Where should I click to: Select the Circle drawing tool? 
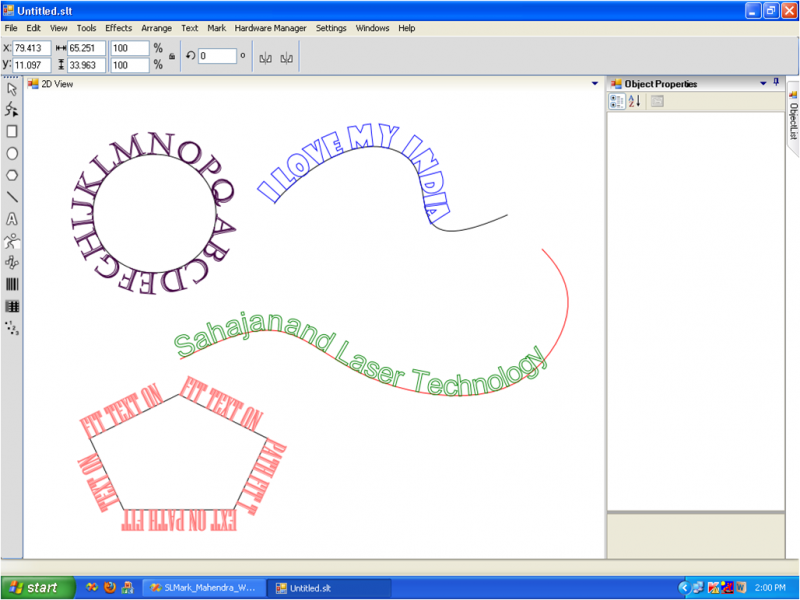point(12,153)
